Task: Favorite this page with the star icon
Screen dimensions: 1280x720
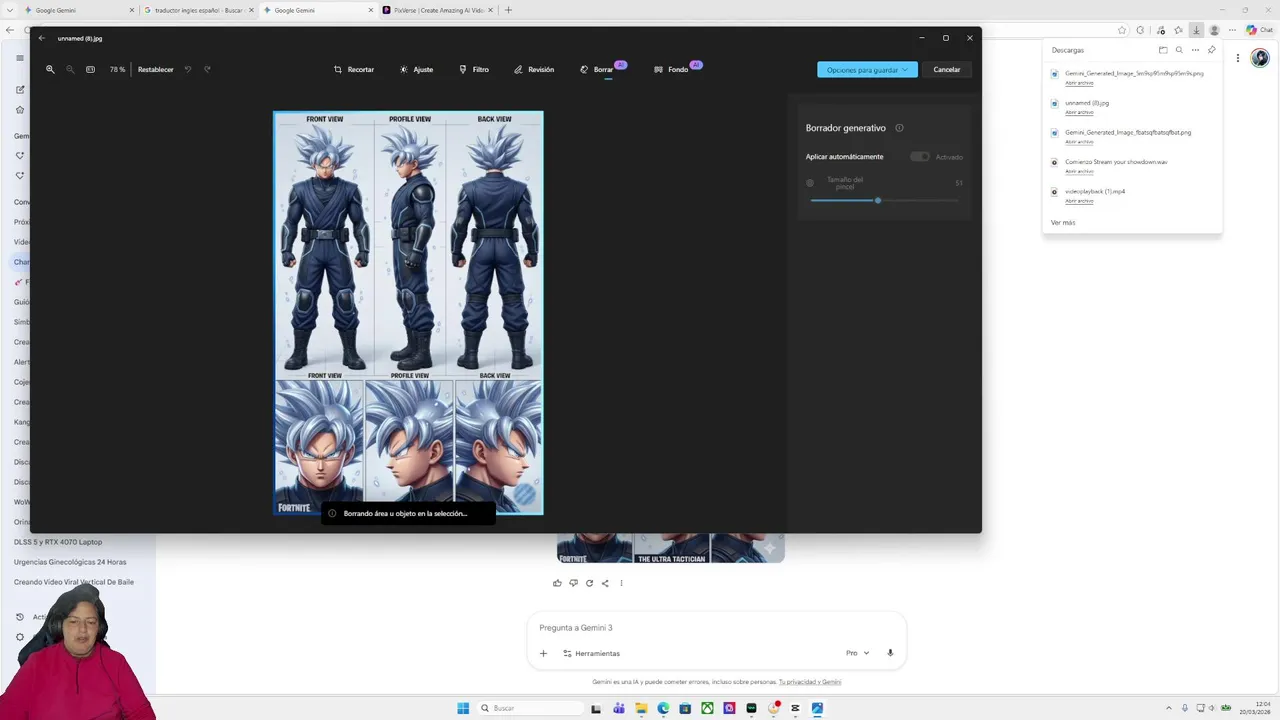Action: click(1122, 30)
